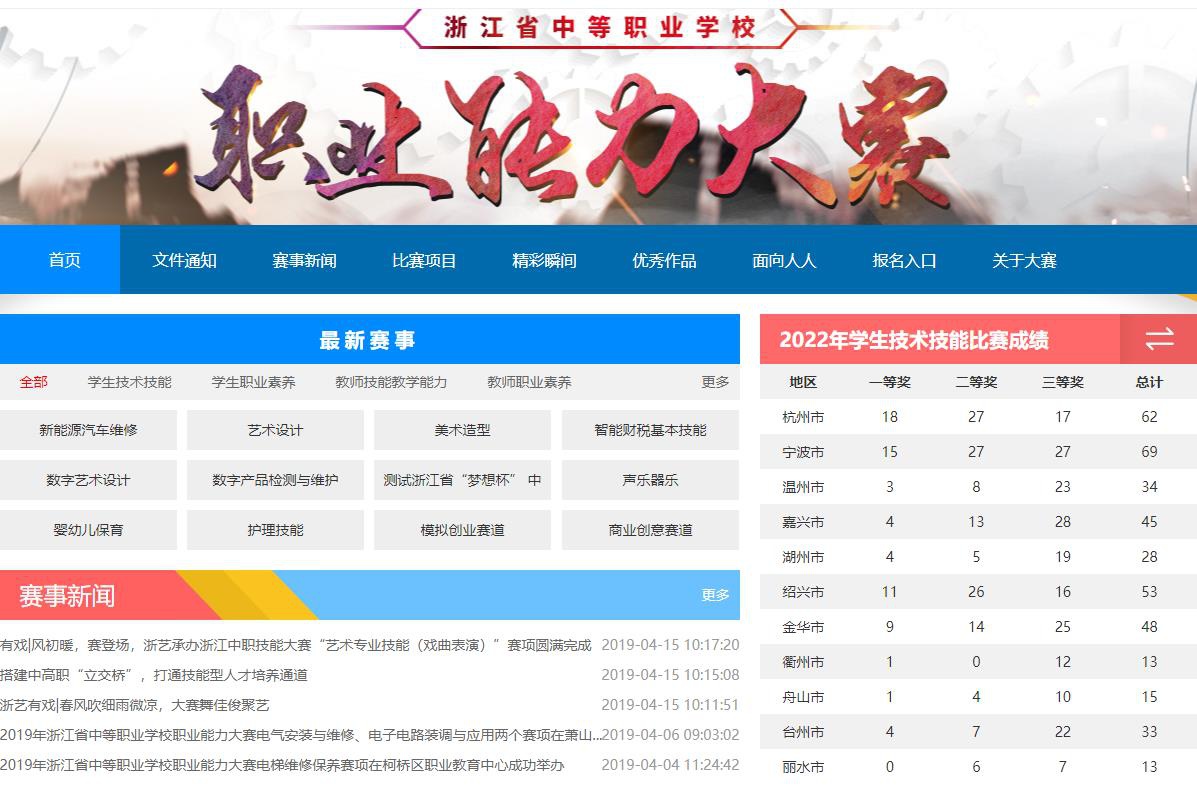Screen dimensions: 1197x808
Task: Open the 商业创意赛道 event
Action: click(x=650, y=530)
